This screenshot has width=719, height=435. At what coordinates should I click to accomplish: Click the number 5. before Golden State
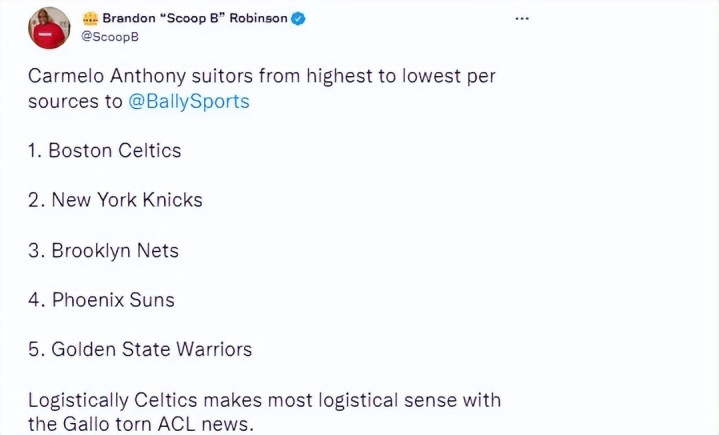coord(36,349)
